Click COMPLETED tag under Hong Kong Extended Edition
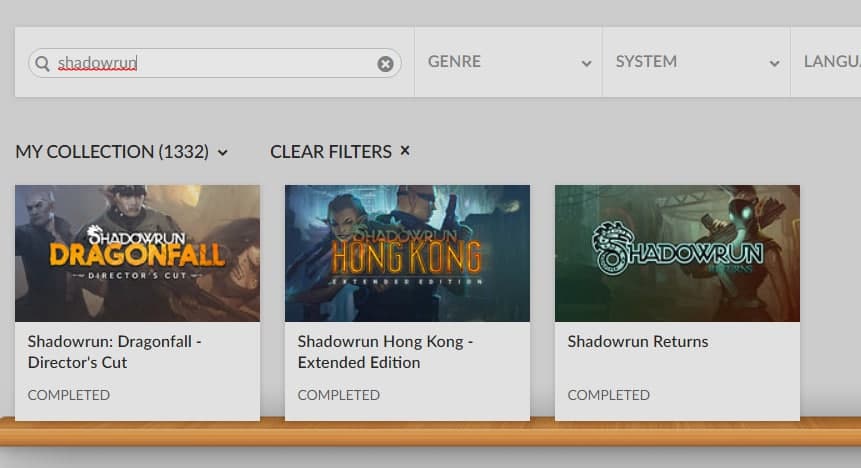 339,395
